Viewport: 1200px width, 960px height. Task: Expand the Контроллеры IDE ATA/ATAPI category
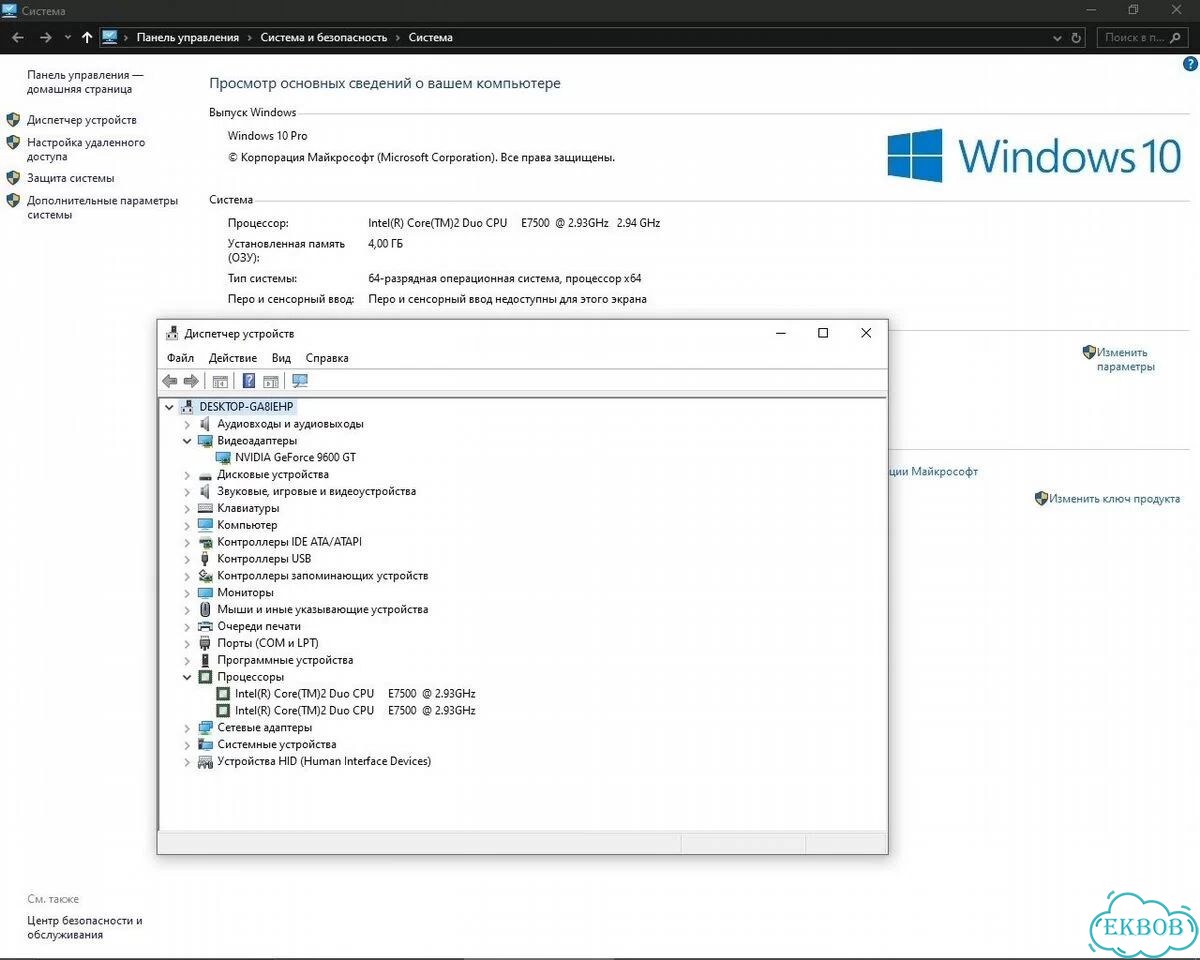187,542
